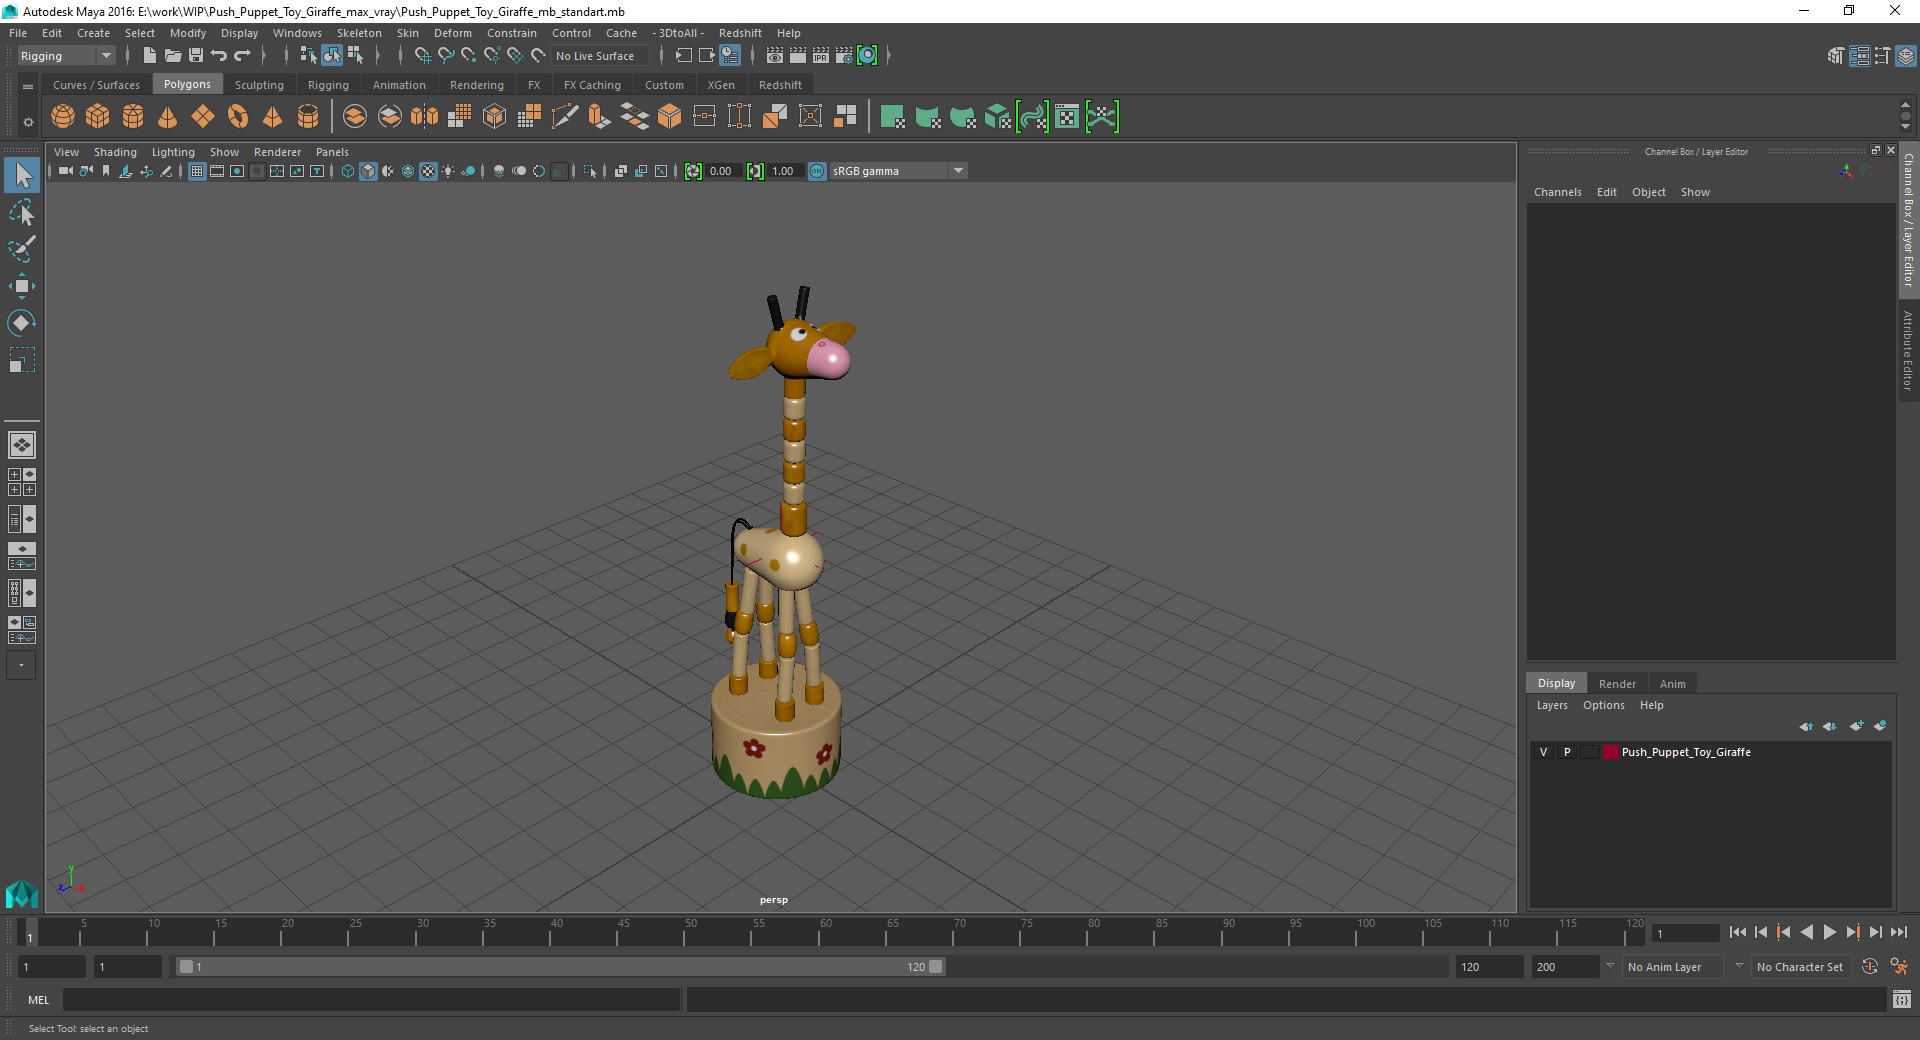Toggle visibility V of Push_Puppet_Toy_Giraffe layer
Image resolution: width=1920 pixels, height=1040 pixels.
point(1543,752)
